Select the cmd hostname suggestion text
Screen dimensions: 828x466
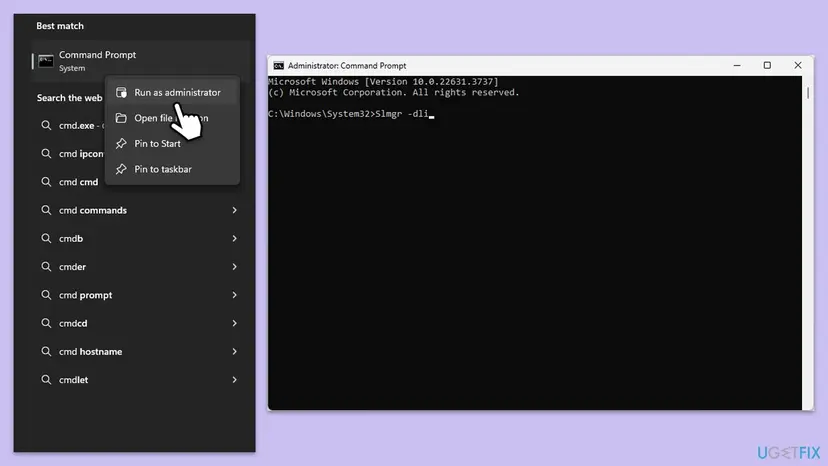[90, 351]
